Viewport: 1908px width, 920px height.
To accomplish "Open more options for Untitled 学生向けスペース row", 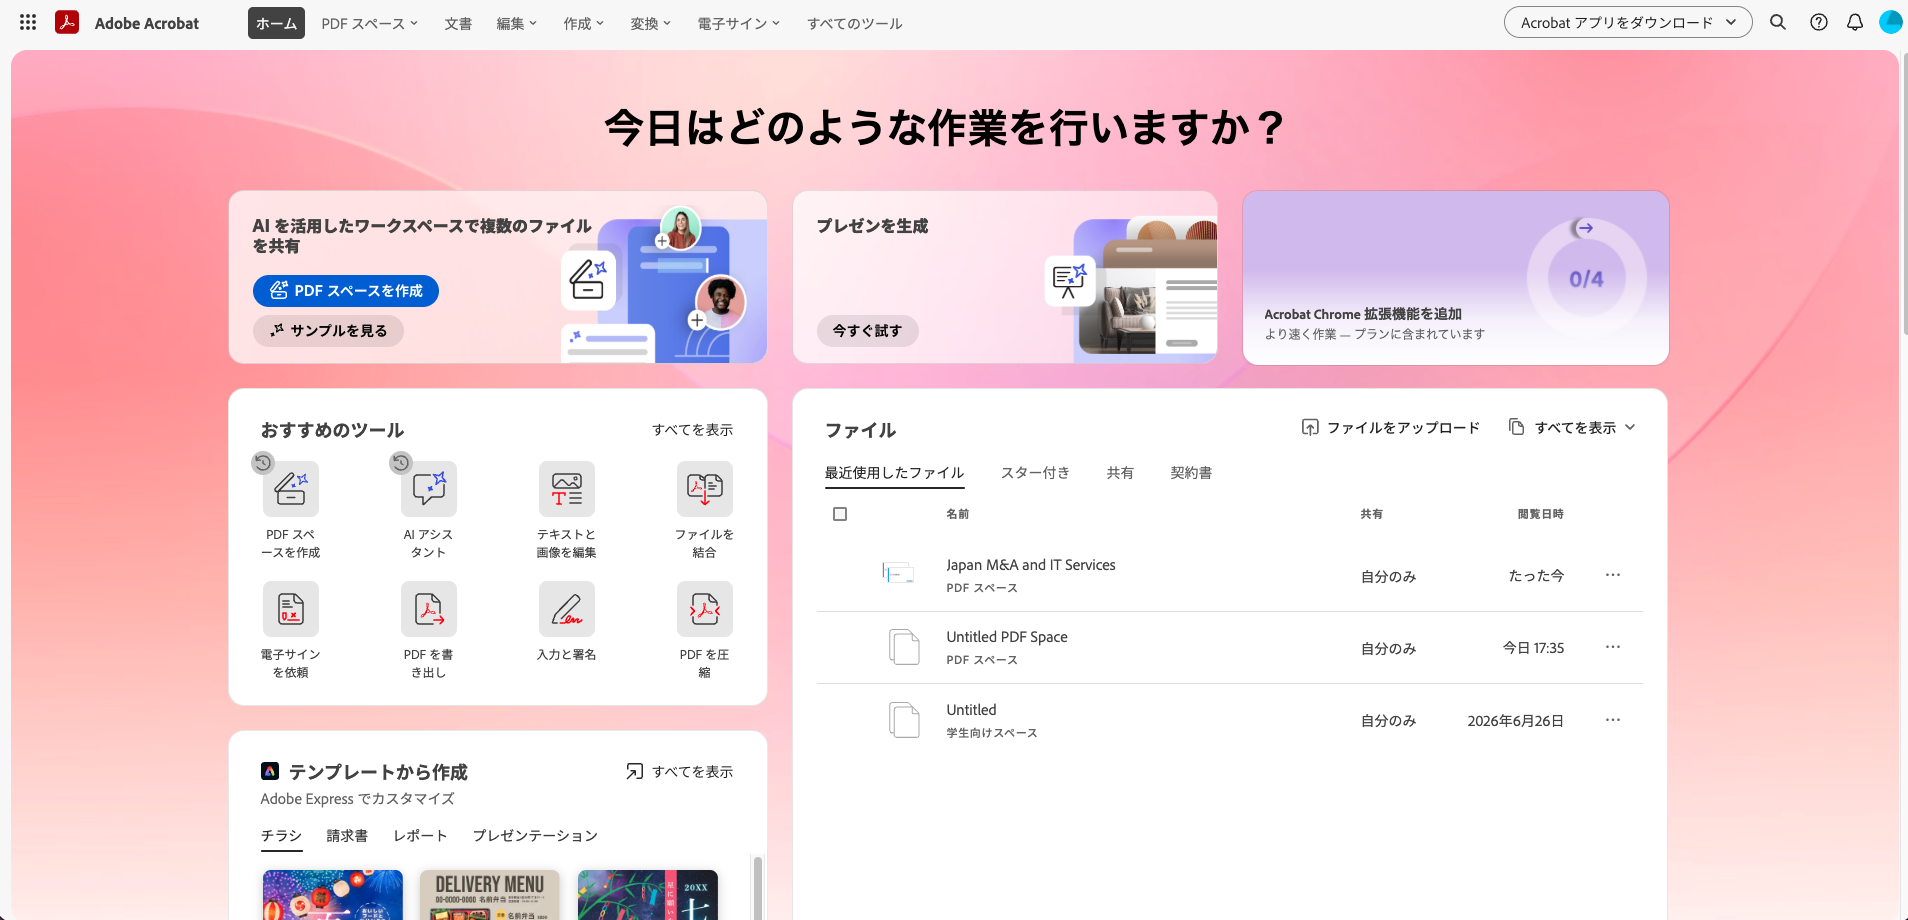I will click(1613, 720).
